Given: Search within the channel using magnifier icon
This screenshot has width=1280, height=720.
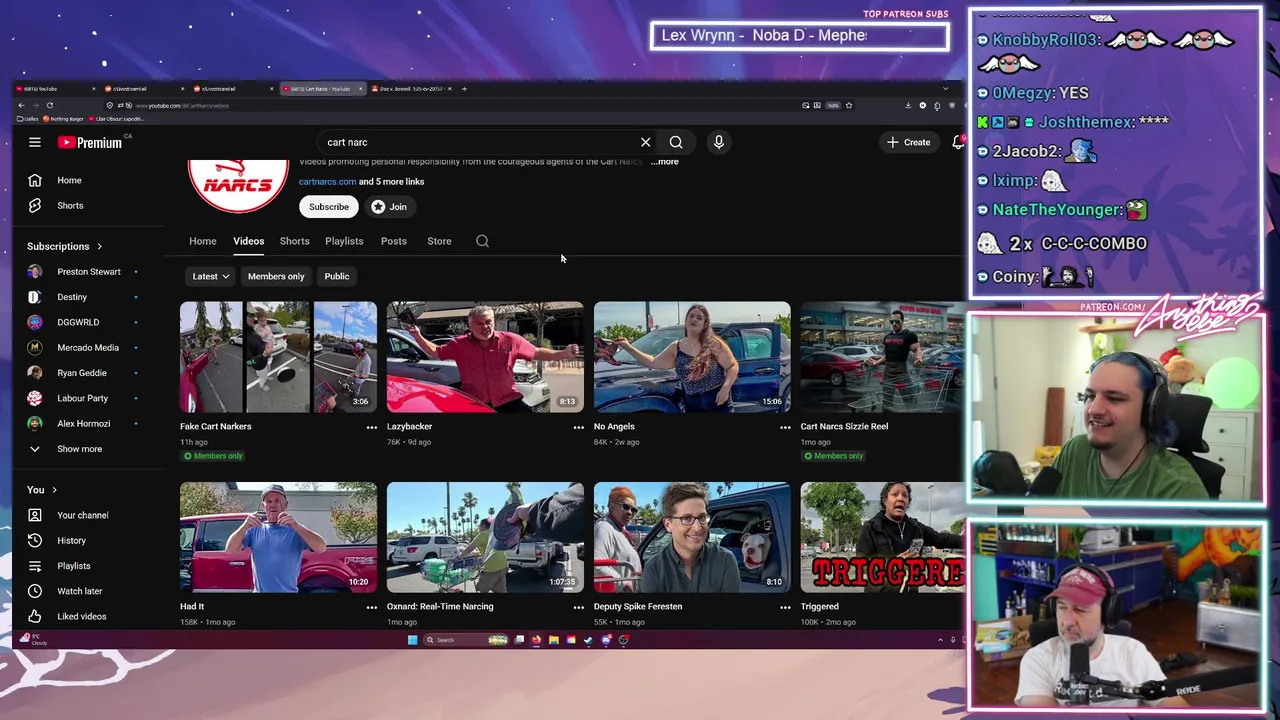Looking at the screenshot, I should click(x=482, y=241).
